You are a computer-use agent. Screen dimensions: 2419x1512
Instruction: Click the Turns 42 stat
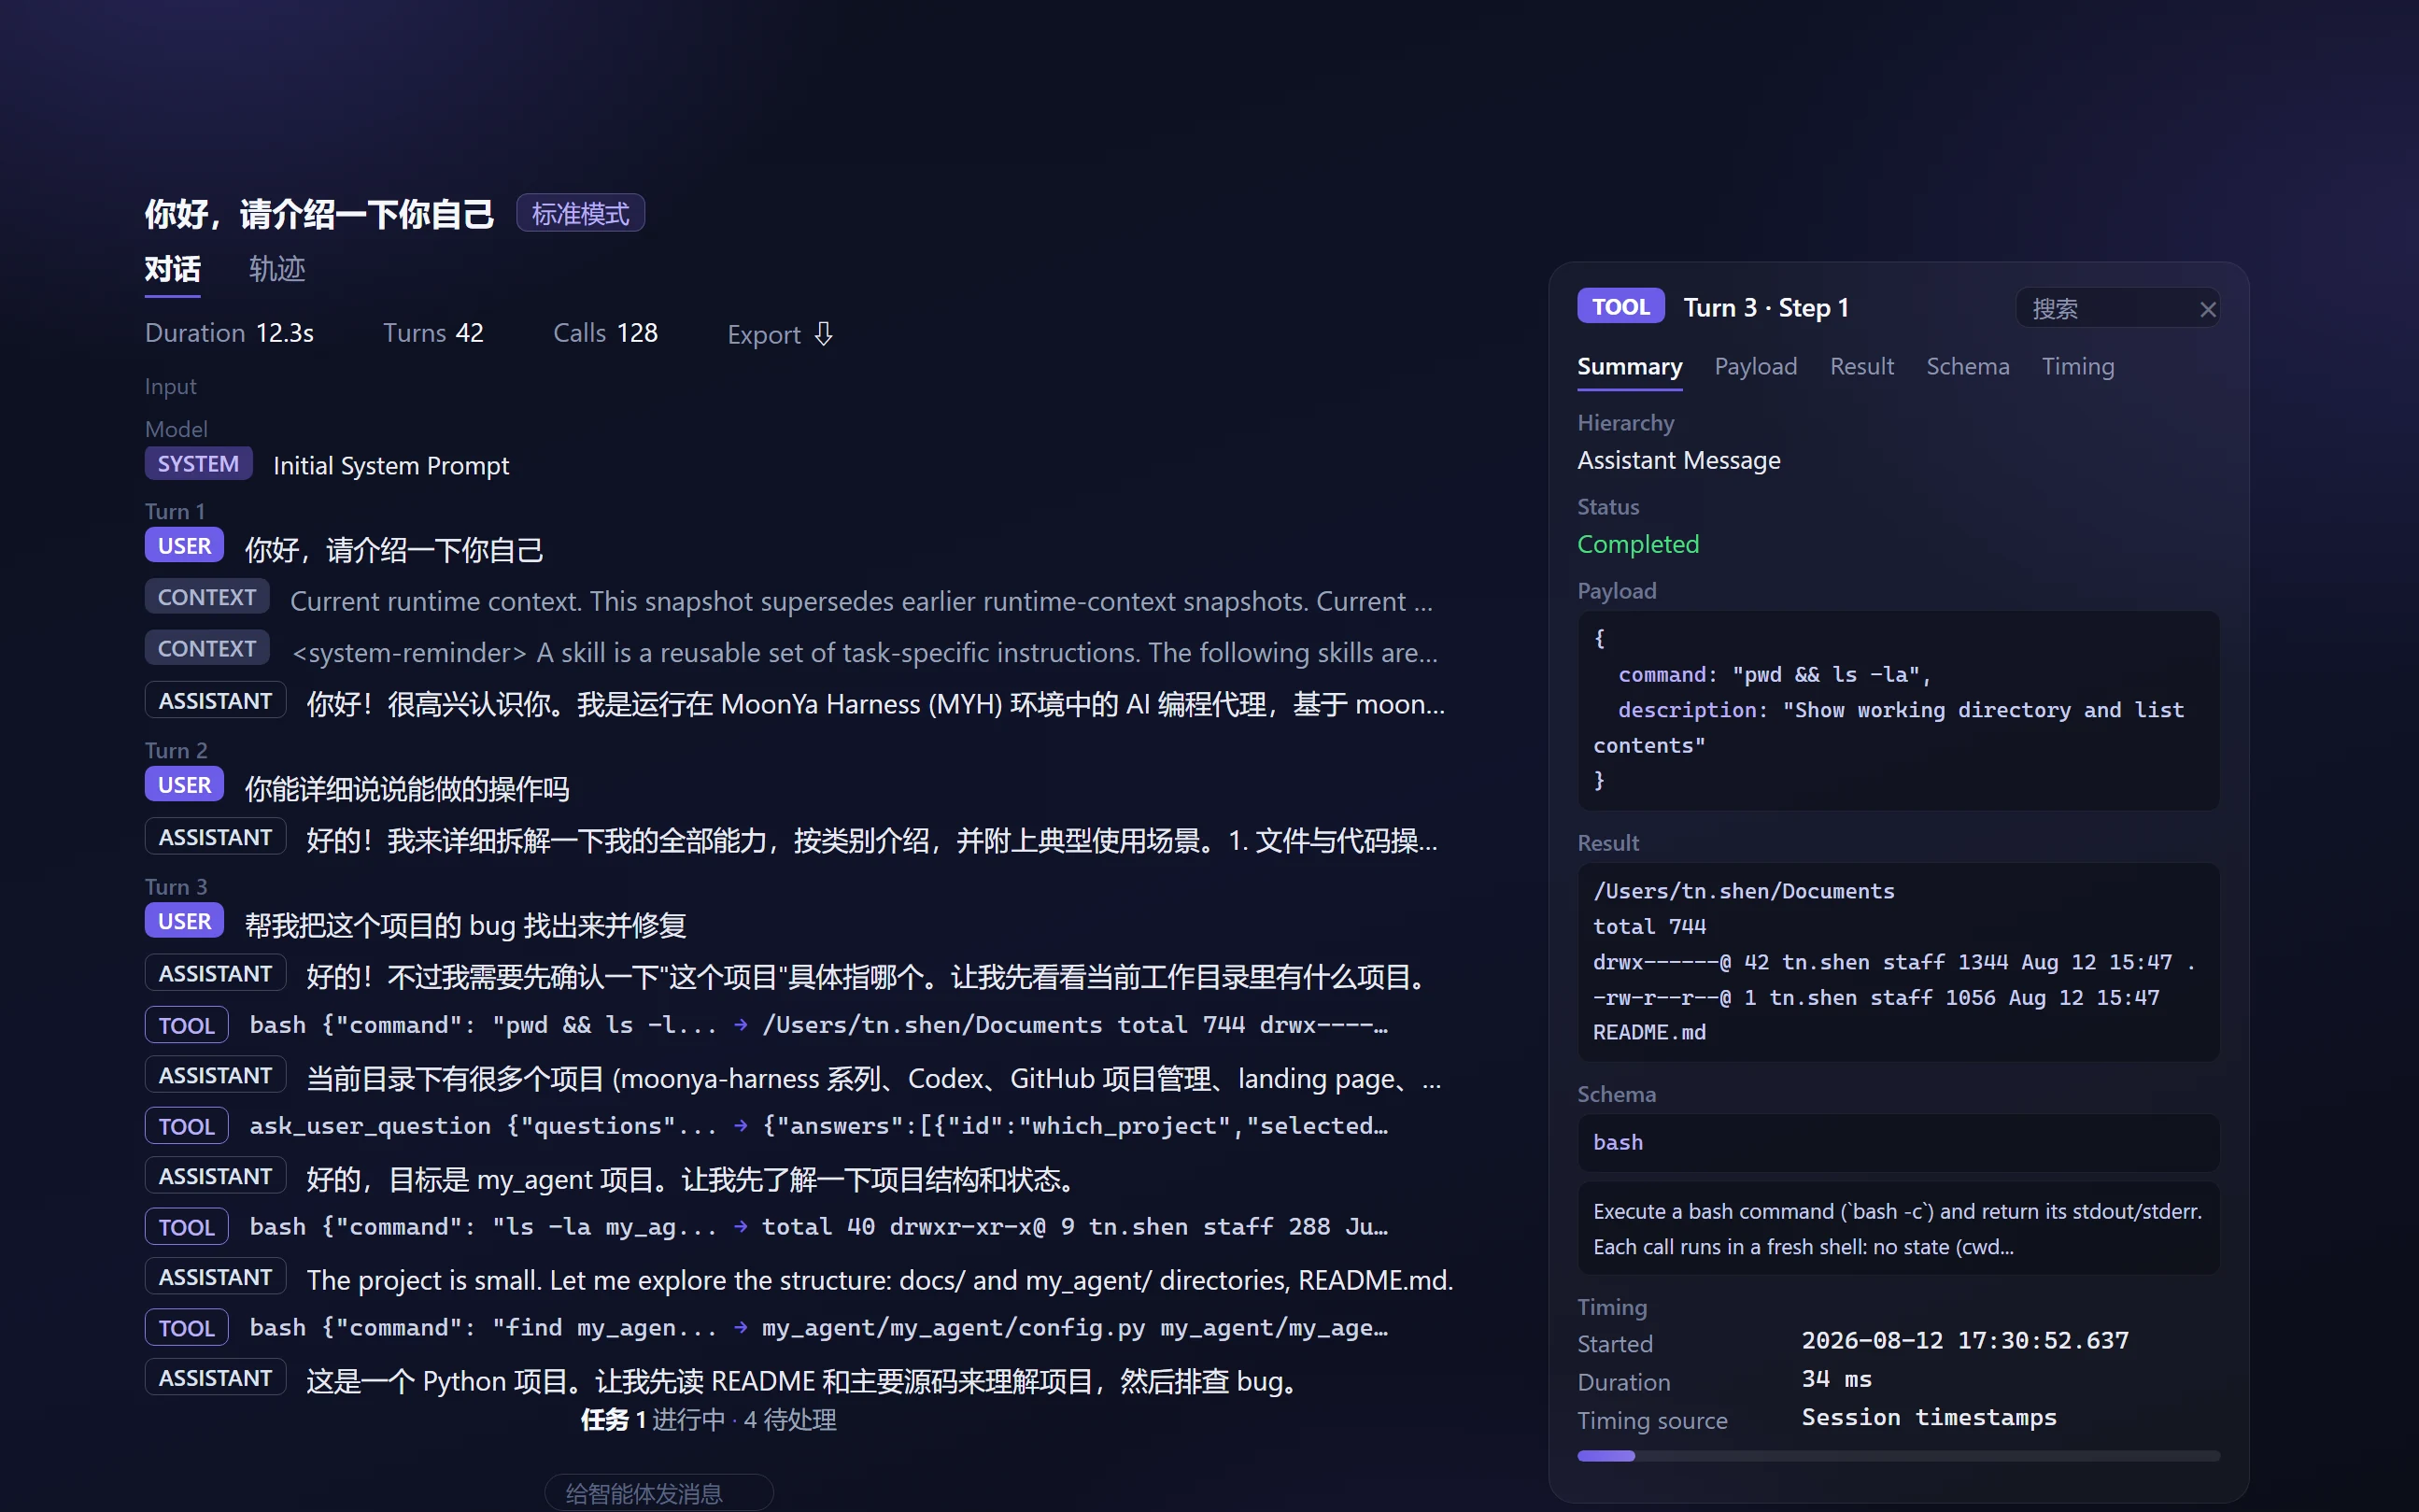click(433, 333)
